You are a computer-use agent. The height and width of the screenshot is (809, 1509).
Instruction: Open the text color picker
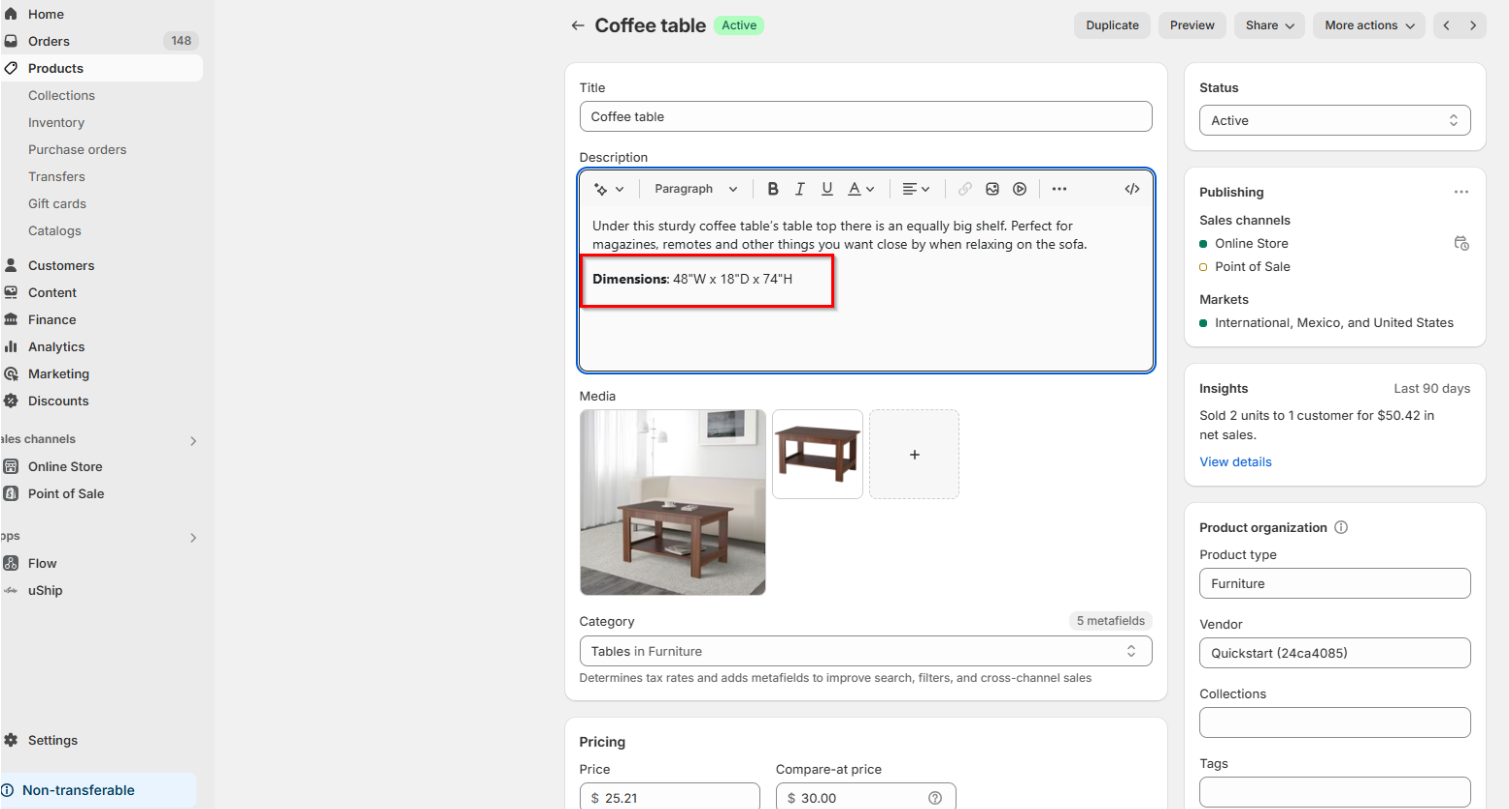(x=858, y=188)
